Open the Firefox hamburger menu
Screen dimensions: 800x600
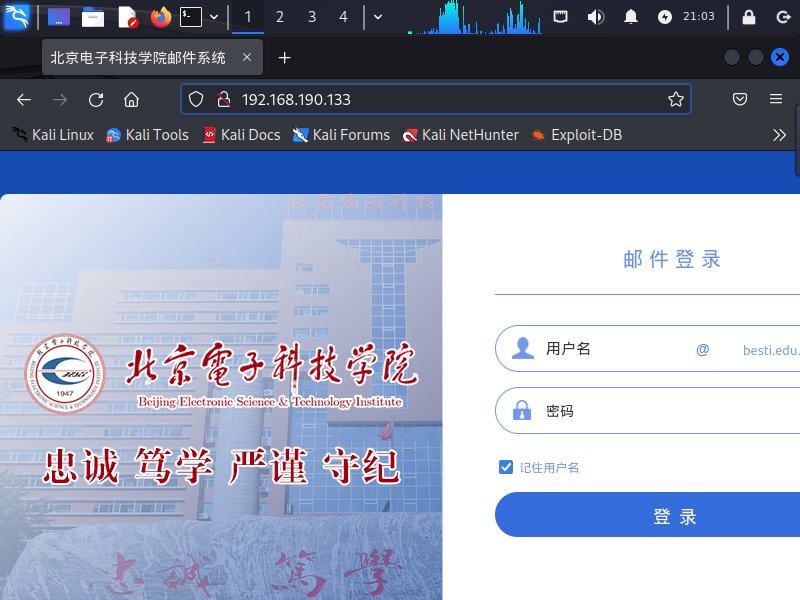tap(776, 99)
